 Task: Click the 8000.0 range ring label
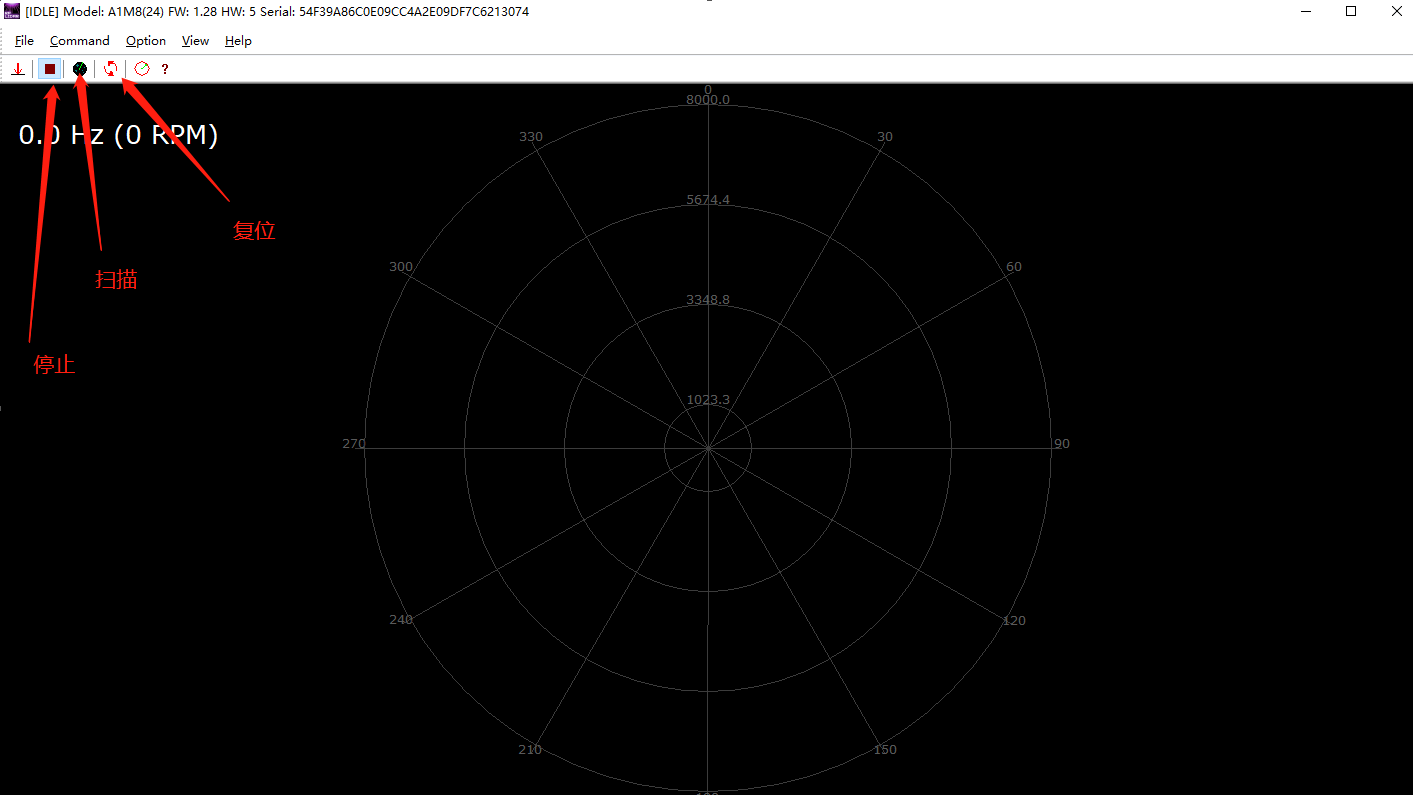click(708, 99)
